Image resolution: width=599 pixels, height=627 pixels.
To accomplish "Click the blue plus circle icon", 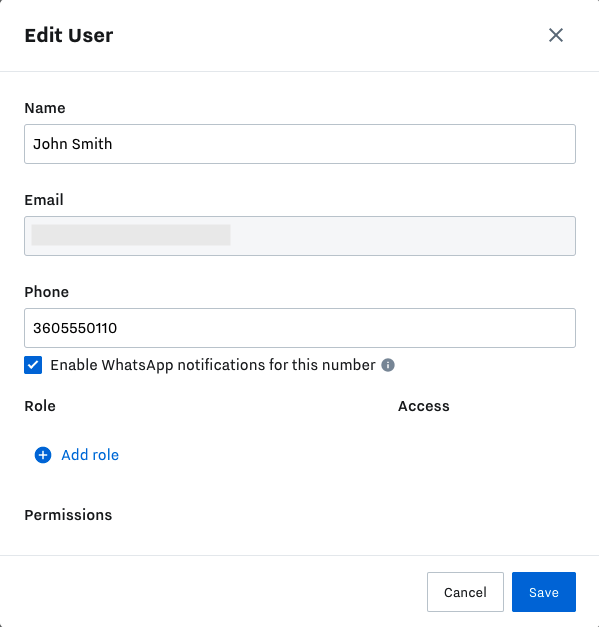I will pyautogui.click(x=43, y=455).
